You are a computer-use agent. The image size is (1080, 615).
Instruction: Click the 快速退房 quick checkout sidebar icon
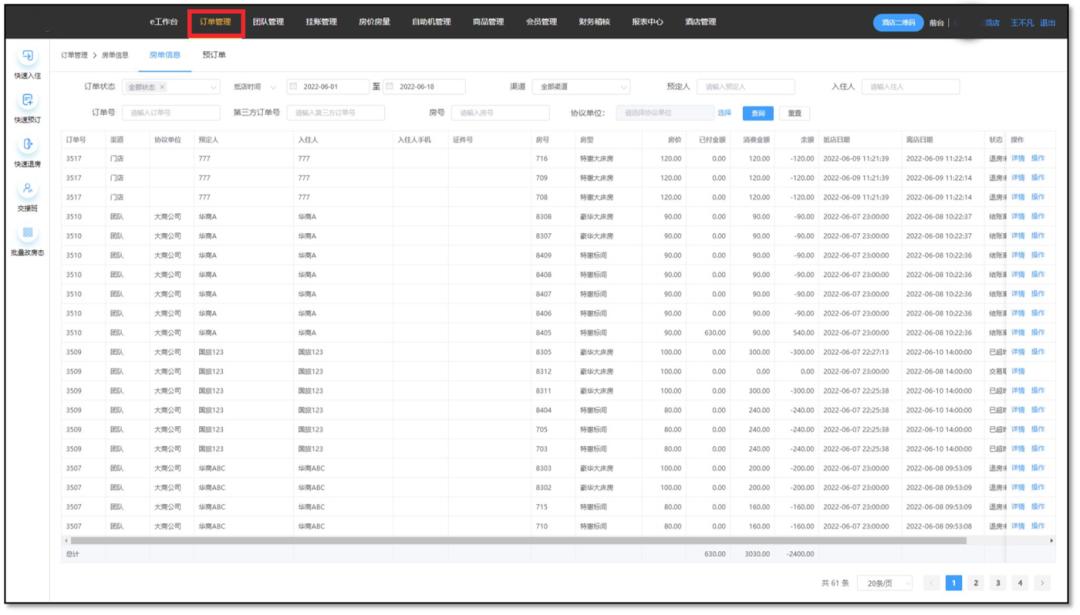pos(28,145)
